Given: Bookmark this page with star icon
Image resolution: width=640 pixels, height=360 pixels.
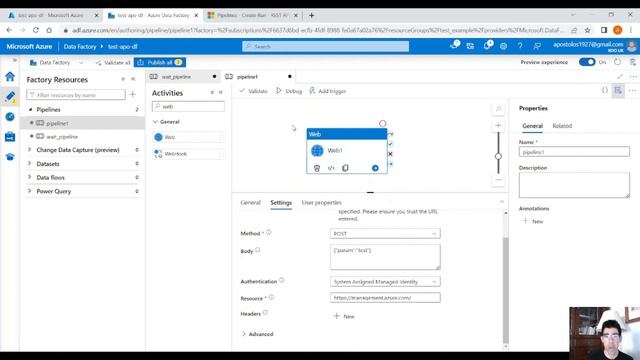Looking at the screenshot, I should click(x=587, y=30).
